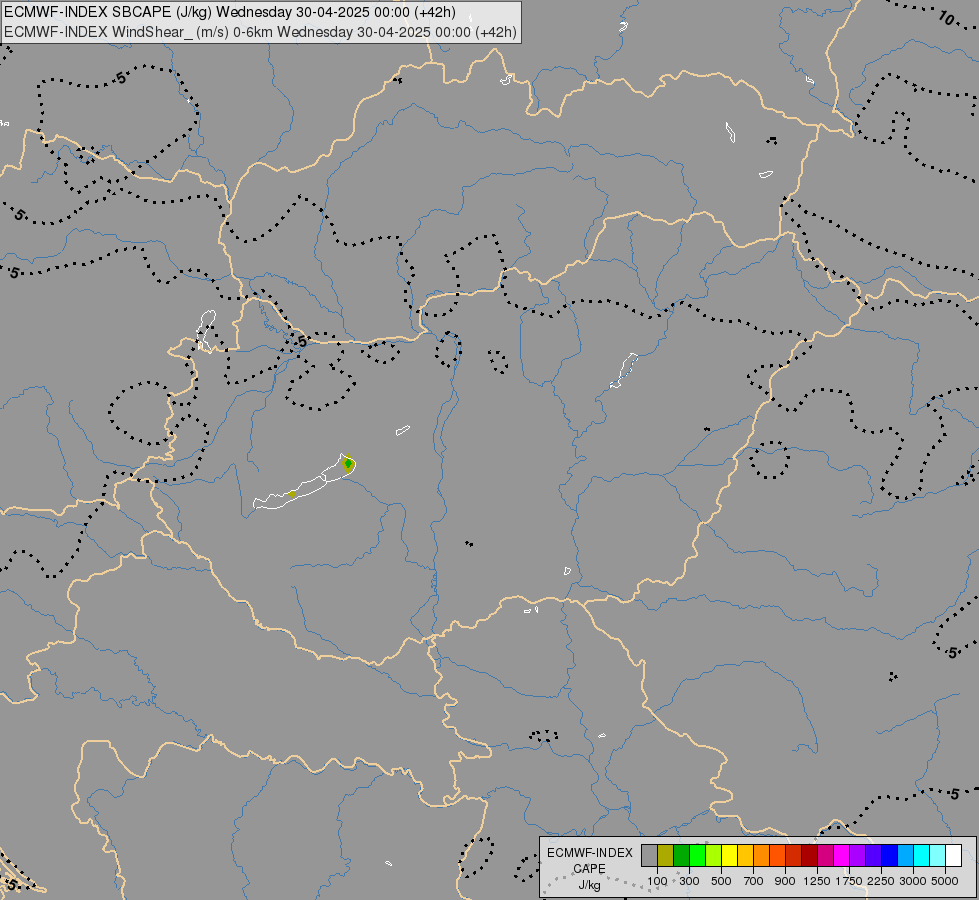Click the "ECMWF-INDEX WindShear_ (m/s) 0-6km" title line
Screen dimensions: 979x900
pyautogui.click(x=260, y=32)
